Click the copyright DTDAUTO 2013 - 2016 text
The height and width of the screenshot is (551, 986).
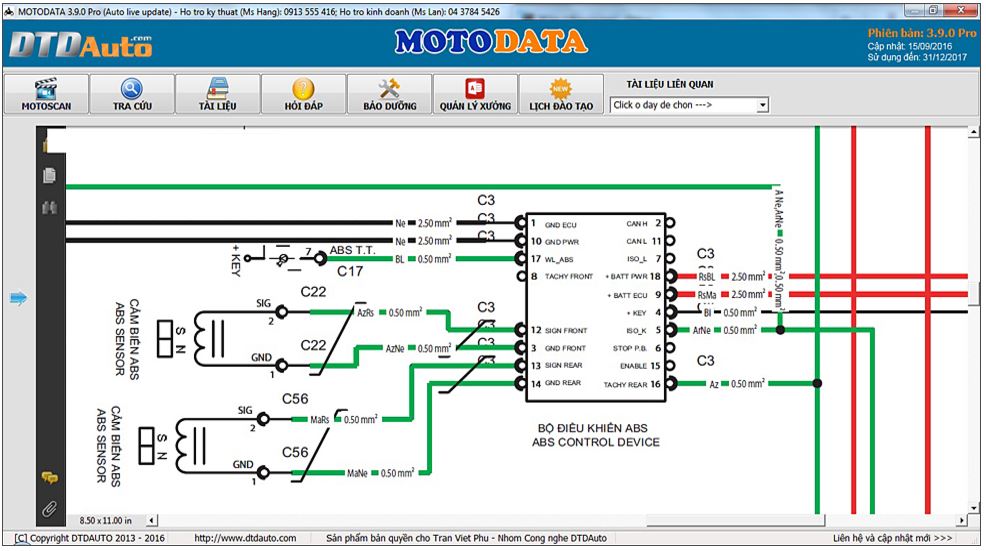pos(89,538)
